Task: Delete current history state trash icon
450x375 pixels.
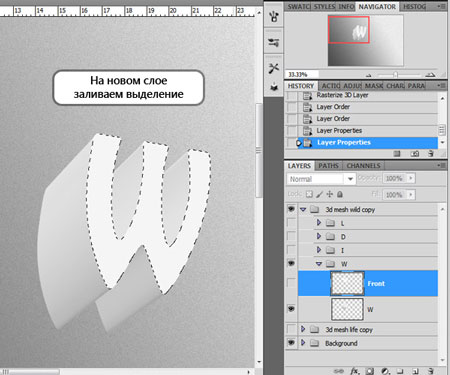Action: coord(431,154)
